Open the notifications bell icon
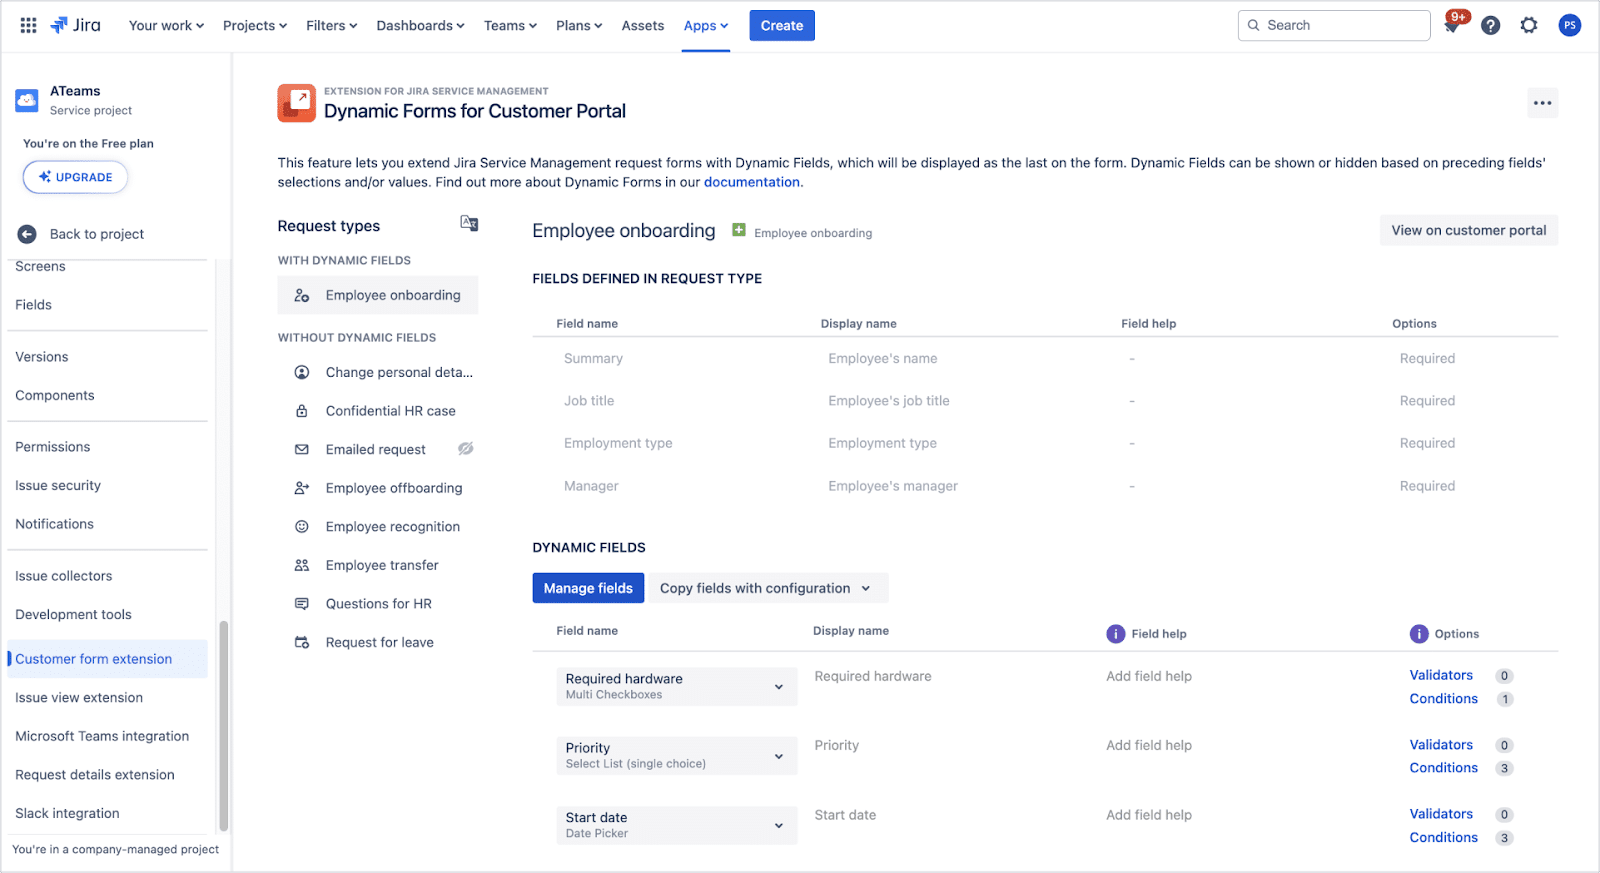Screen dimensions: 1600x873 pos(1452,25)
